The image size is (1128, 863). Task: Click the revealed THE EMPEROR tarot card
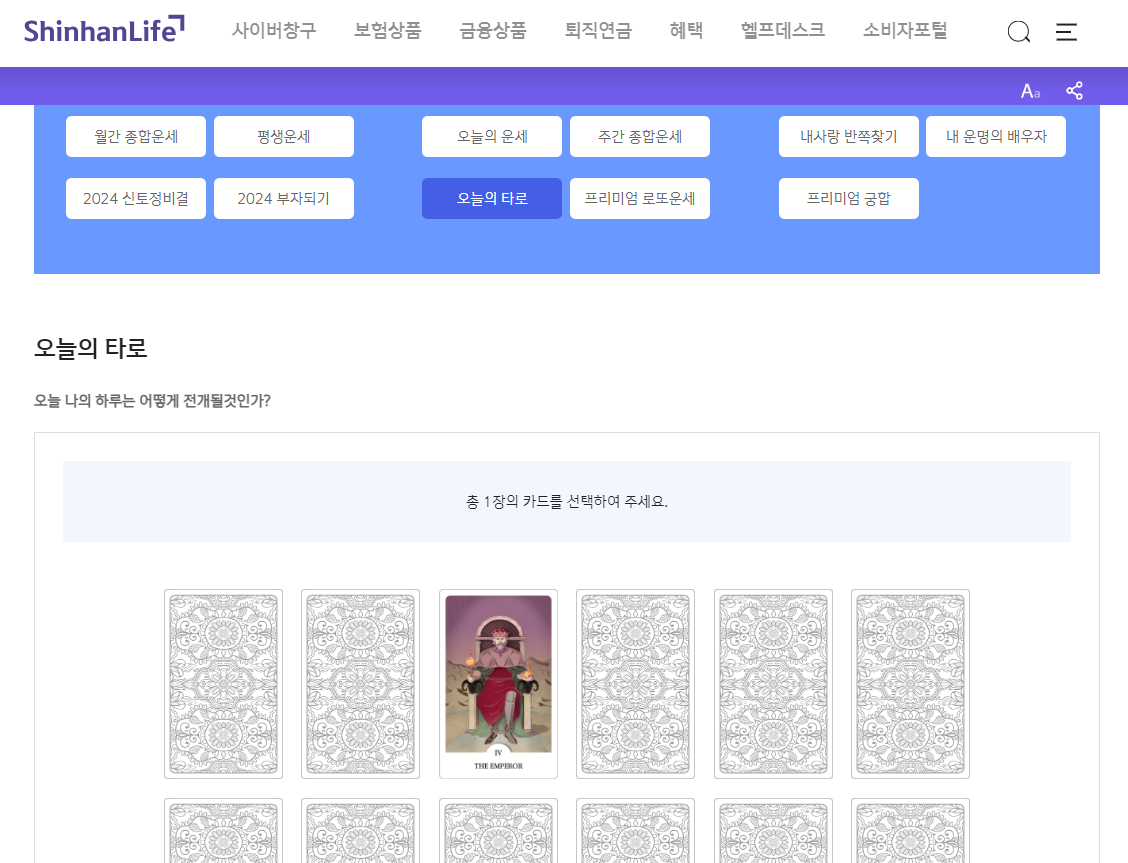499,684
